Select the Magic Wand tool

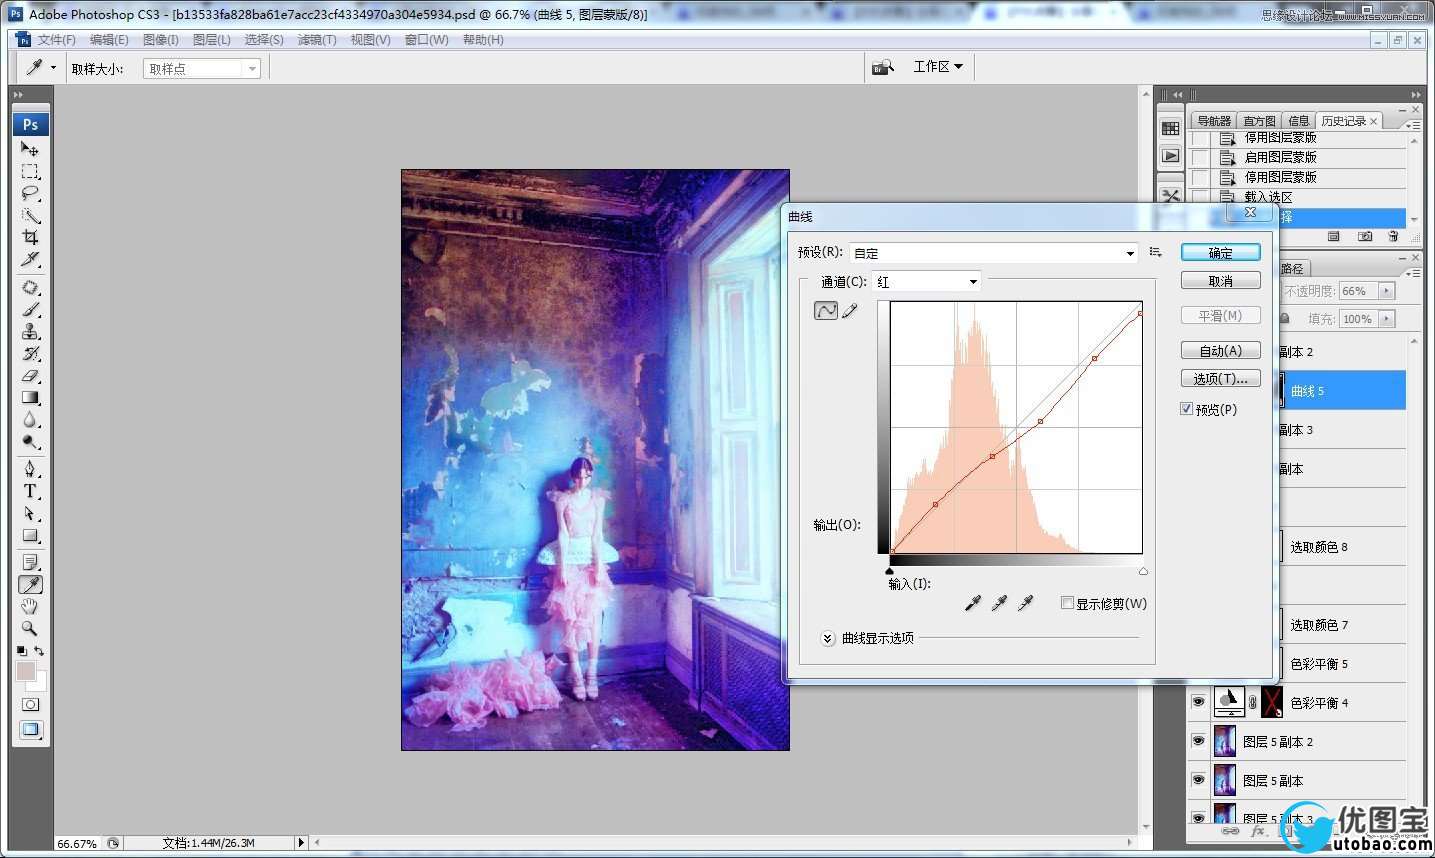coord(30,215)
